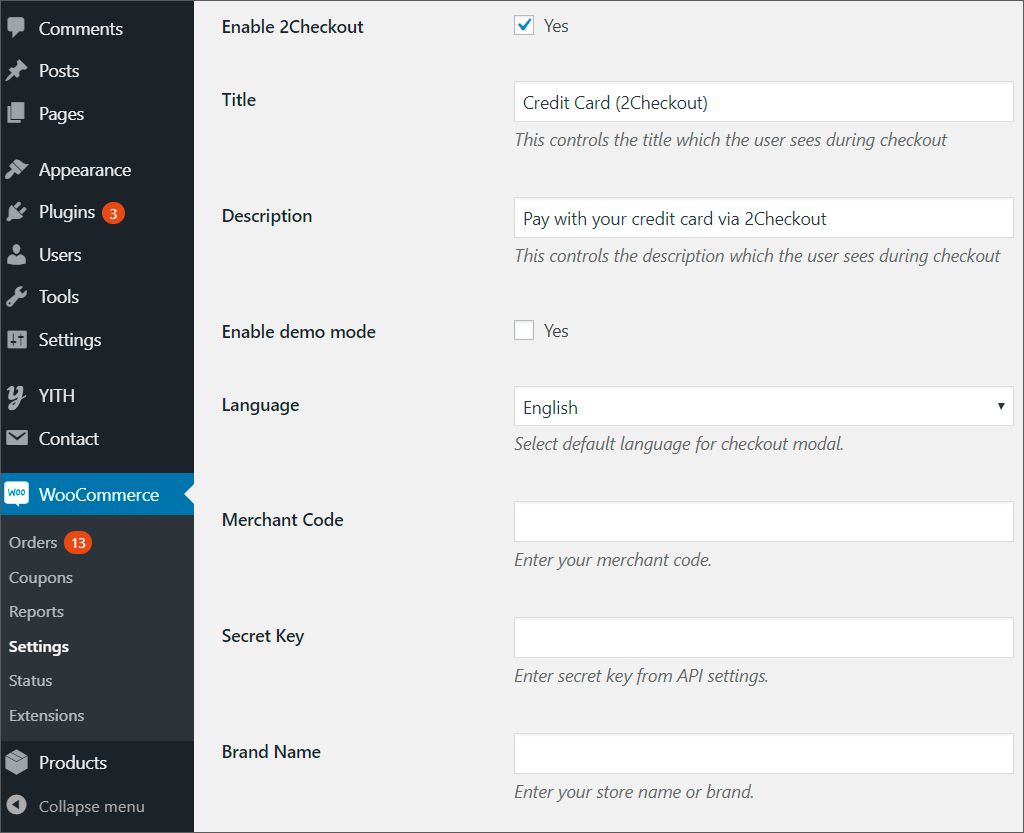
Task: Open the WooCommerce Orders submenu item
Action: (x=33, y=542)
